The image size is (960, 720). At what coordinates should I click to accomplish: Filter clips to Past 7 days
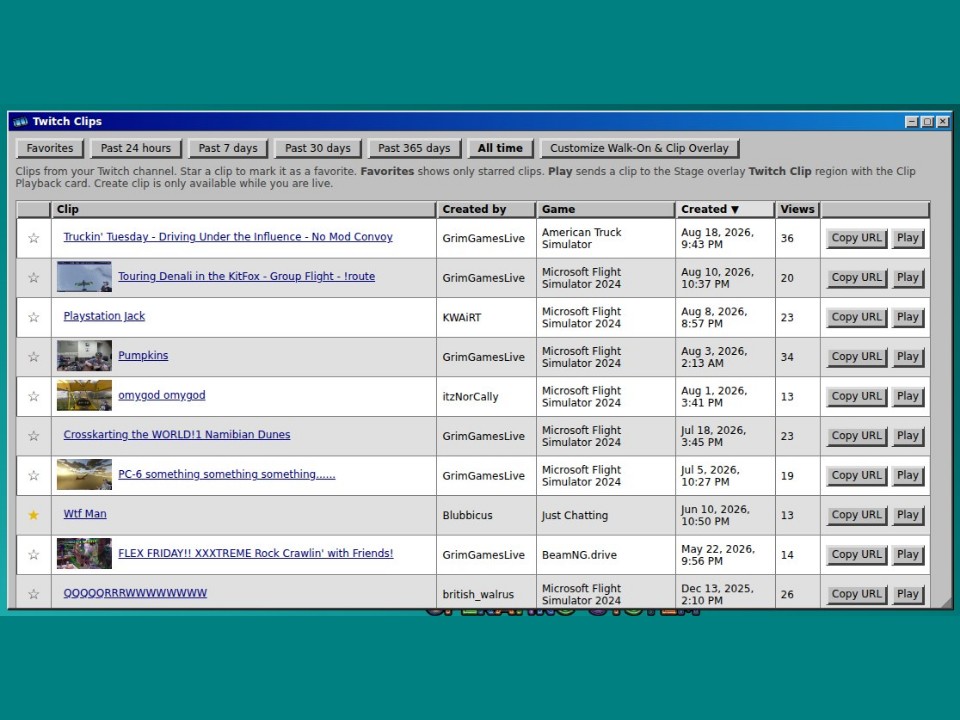pyautogui.click(x=228, y=148)
